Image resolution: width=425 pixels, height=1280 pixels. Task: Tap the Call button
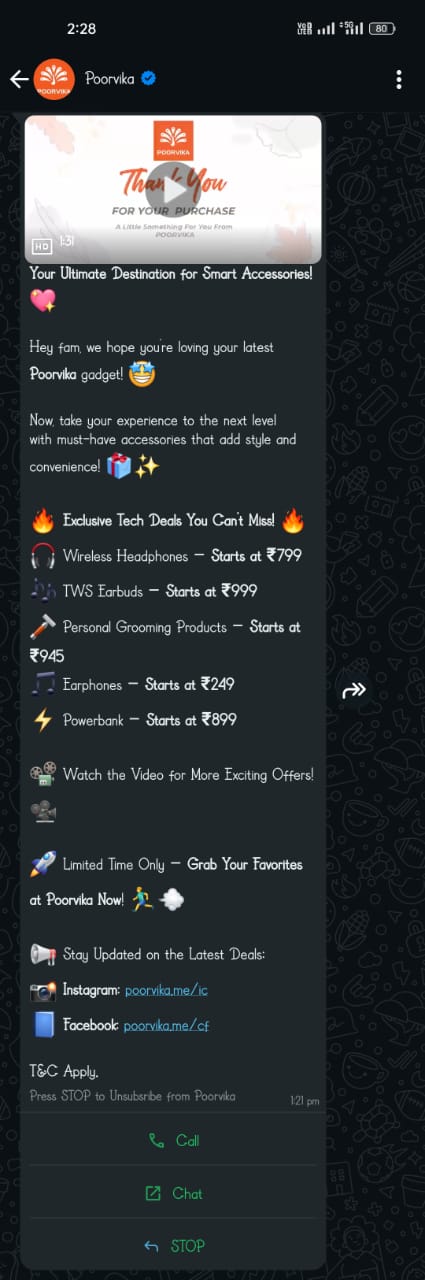[173, 1140]
